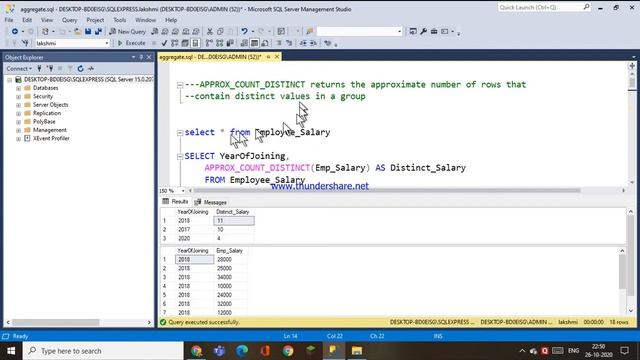Close the aggregate.sql tab
640x360 pixels.
tap(277, 57)
